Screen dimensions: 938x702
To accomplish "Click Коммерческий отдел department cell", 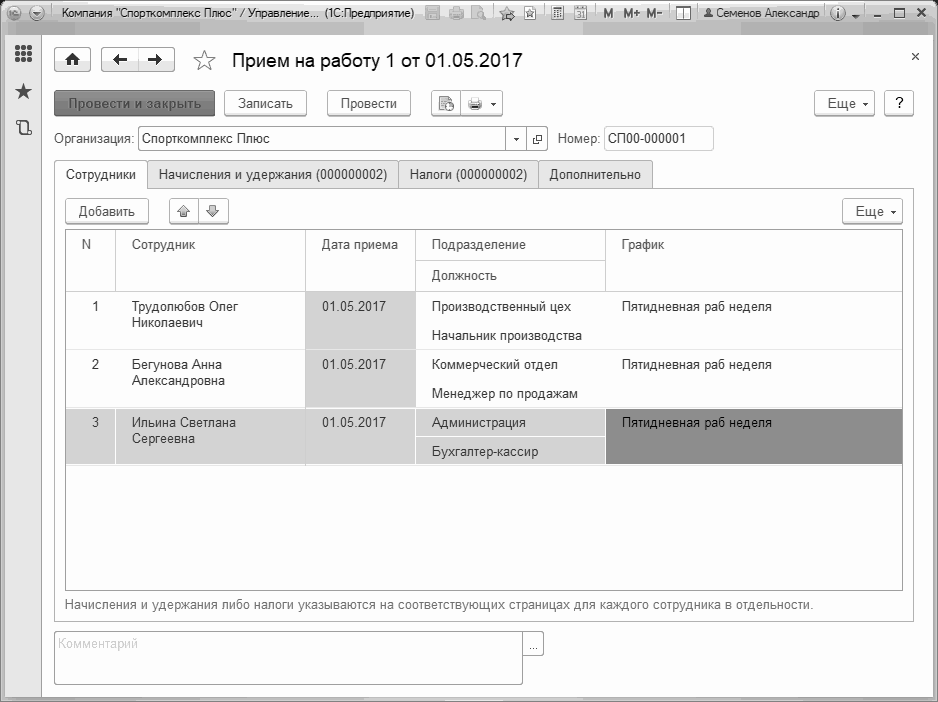I will pos(510,364).
